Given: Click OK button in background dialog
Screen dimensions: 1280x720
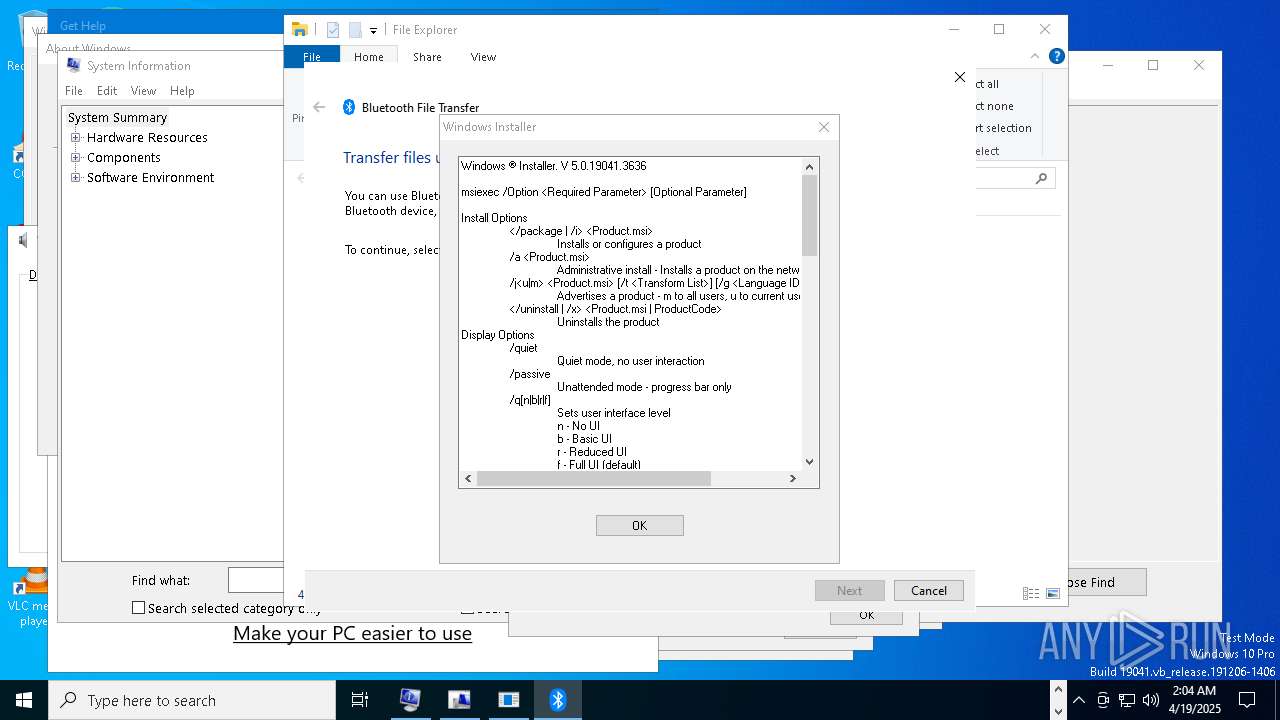Looking at the screenshot, I should 866,615.
